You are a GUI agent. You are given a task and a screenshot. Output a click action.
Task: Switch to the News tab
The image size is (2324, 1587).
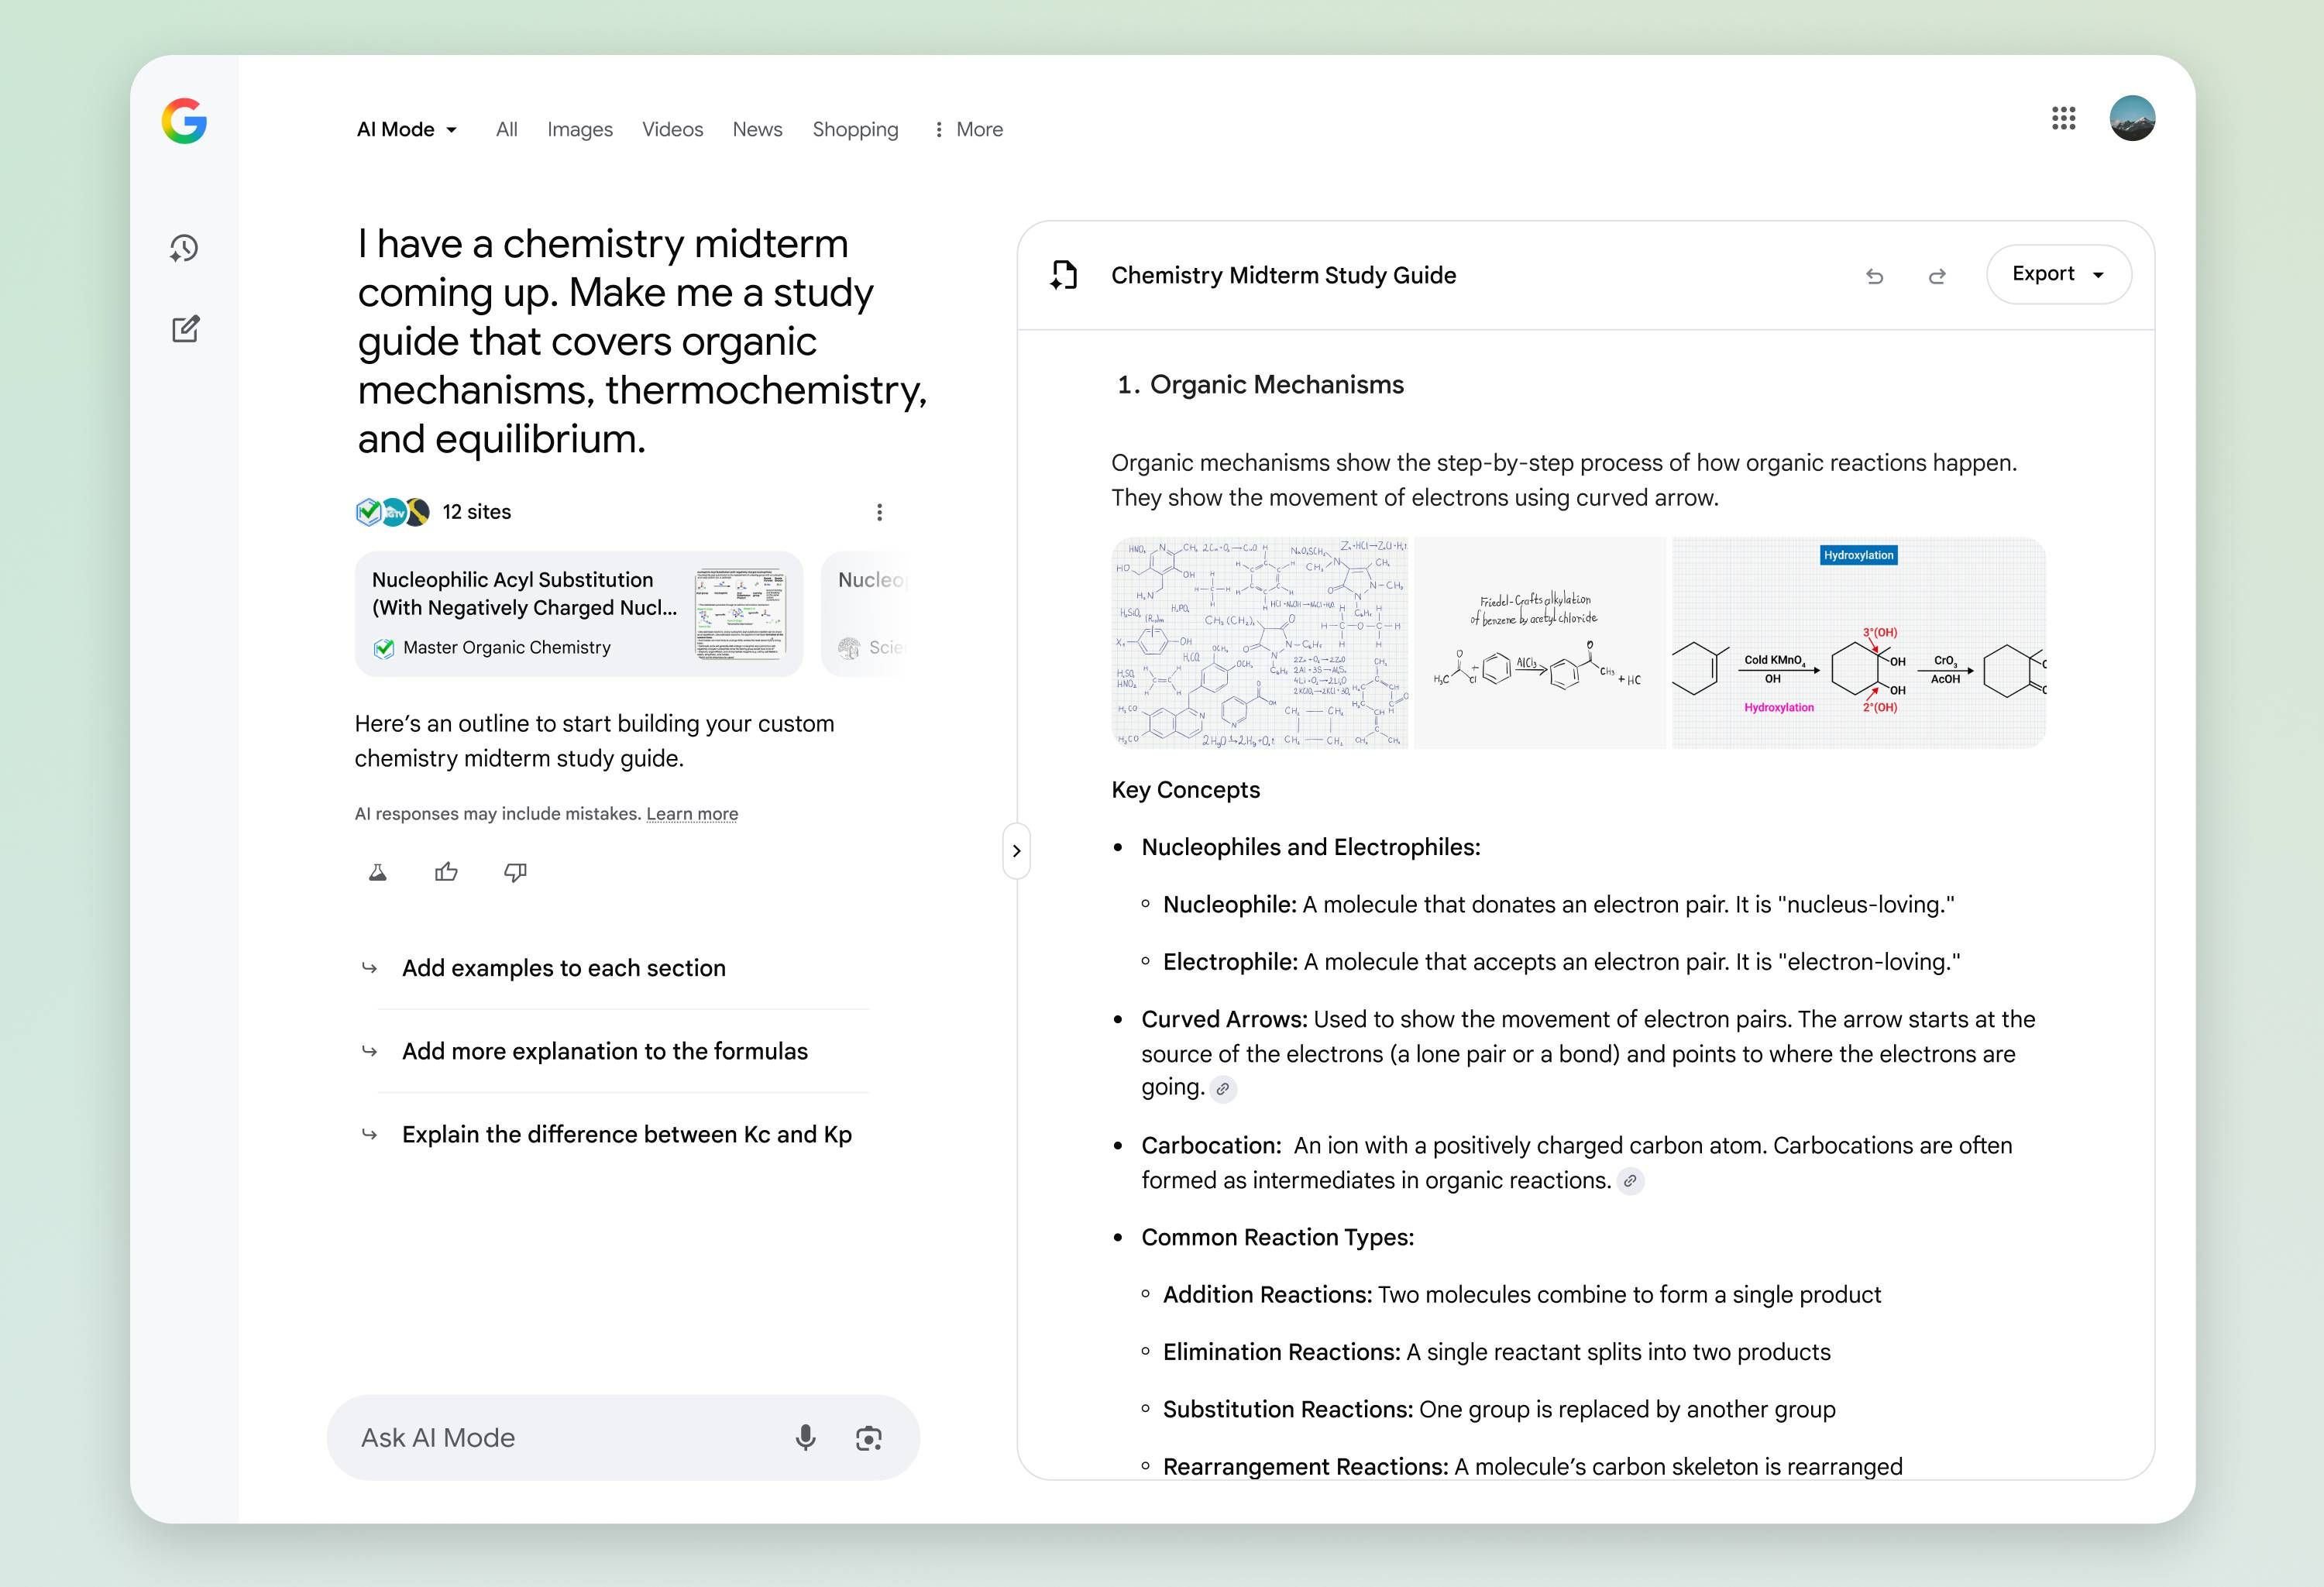pyautogui.click(x=757, y=129)
